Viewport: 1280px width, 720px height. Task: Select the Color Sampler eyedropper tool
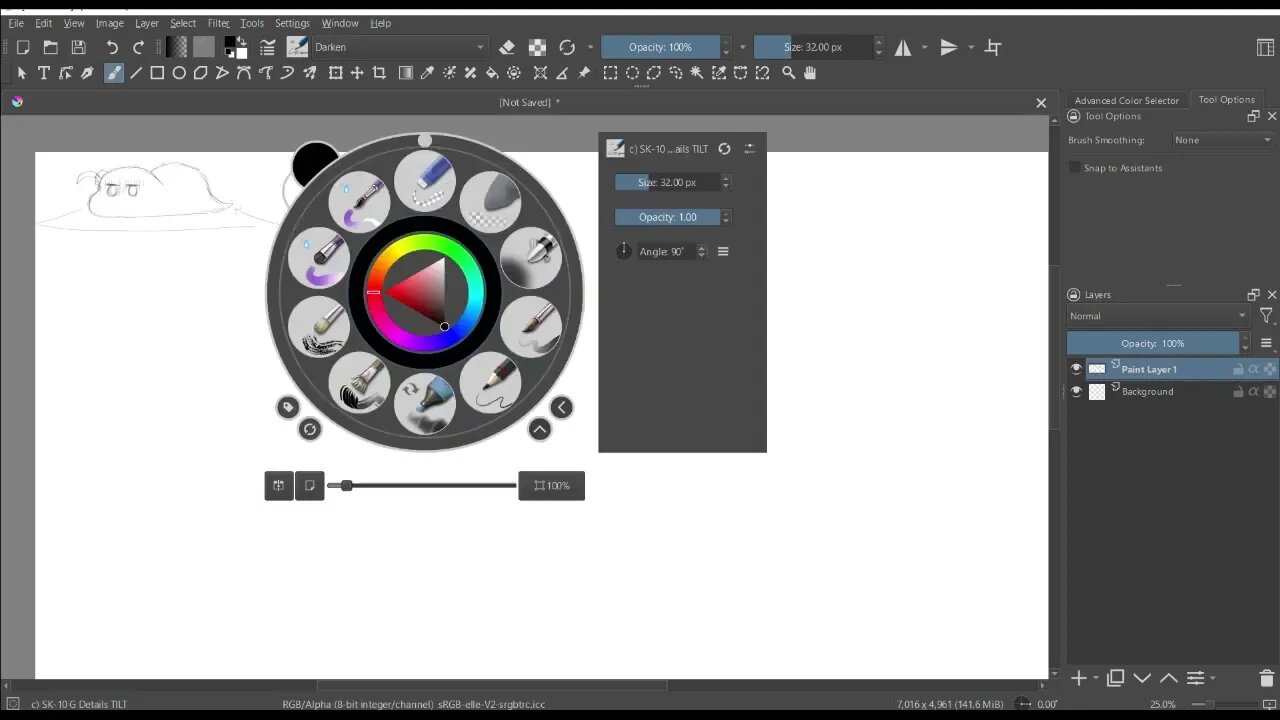point(427,73)
